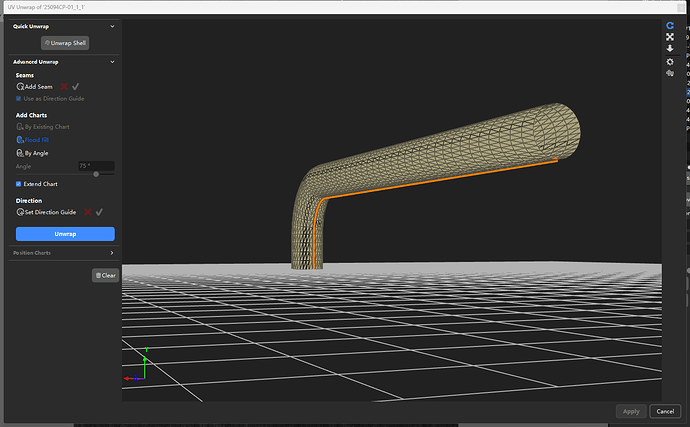The width and height of the screenshot is (690, 427).
Task: Click the orange seam line on the pipe
Action: [x=440, y=179]
